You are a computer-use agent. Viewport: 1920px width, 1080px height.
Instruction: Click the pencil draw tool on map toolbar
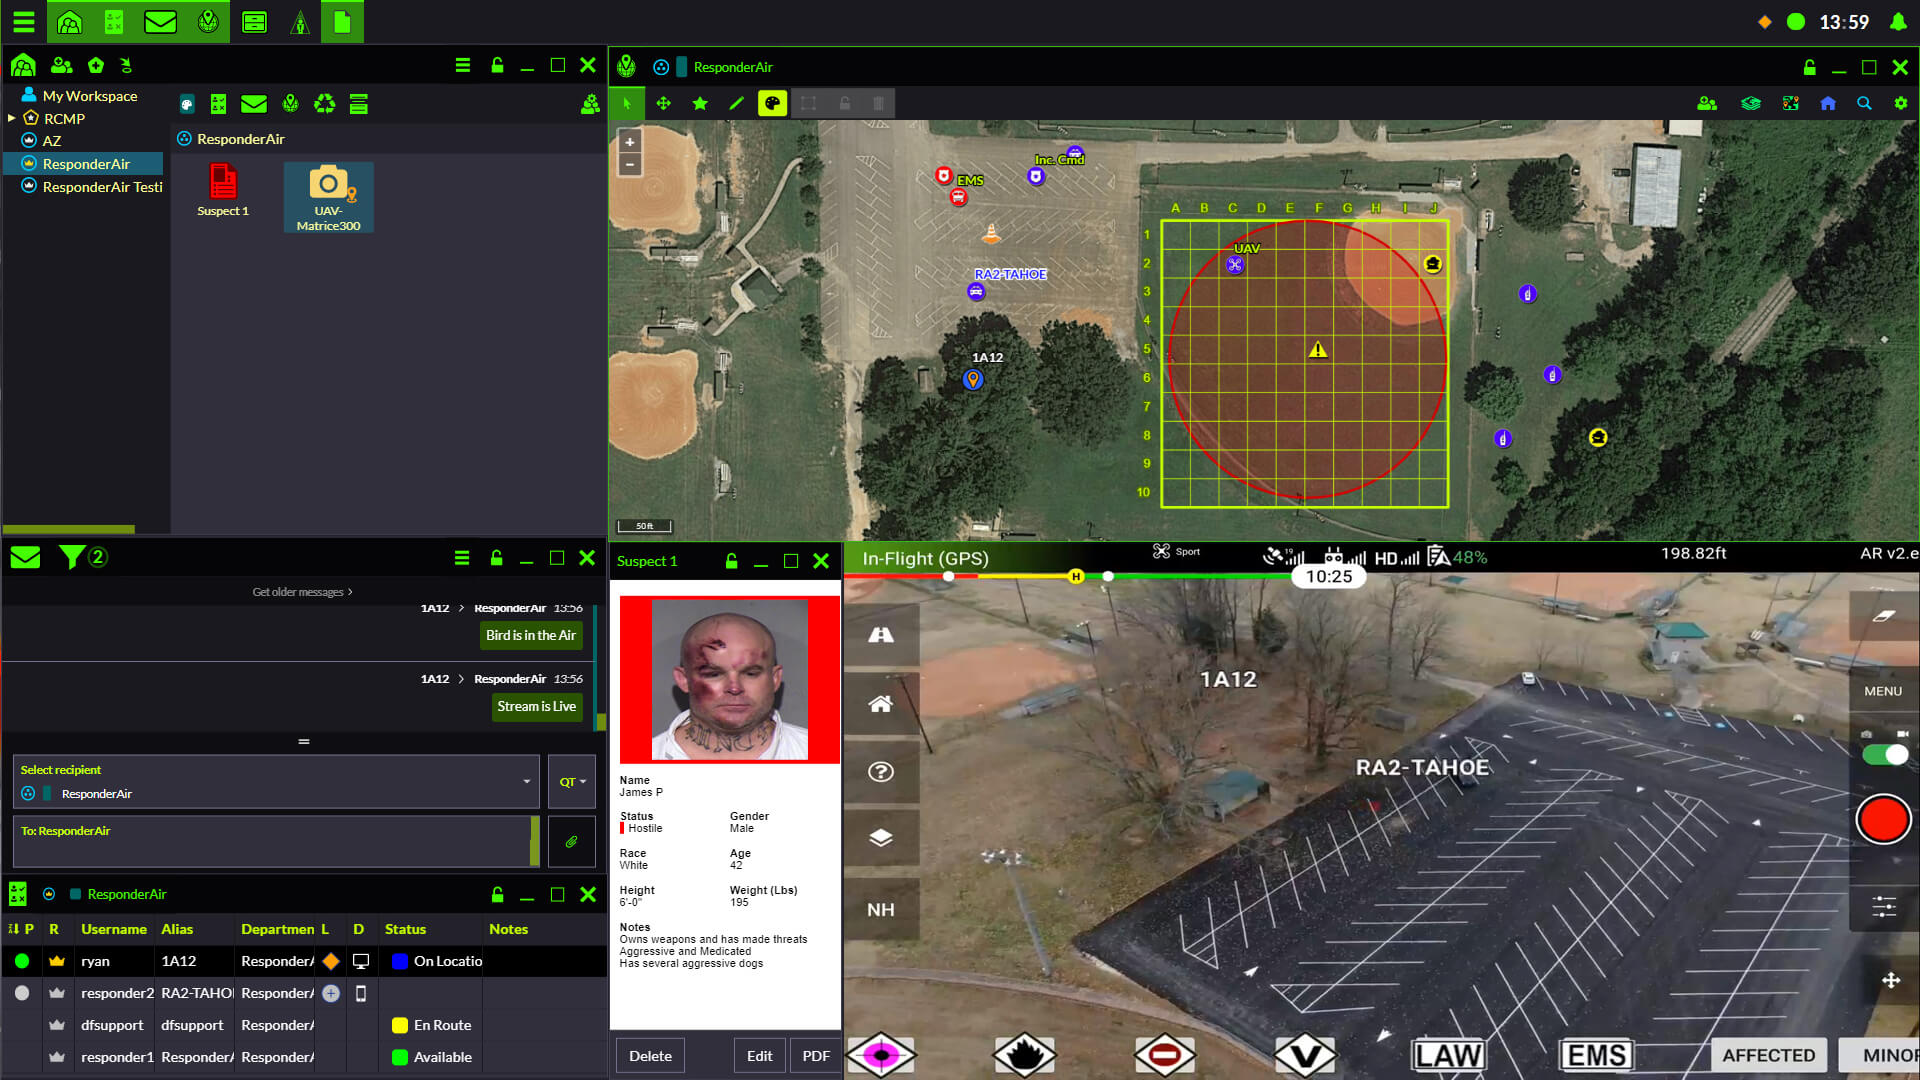tap(736, 103)
